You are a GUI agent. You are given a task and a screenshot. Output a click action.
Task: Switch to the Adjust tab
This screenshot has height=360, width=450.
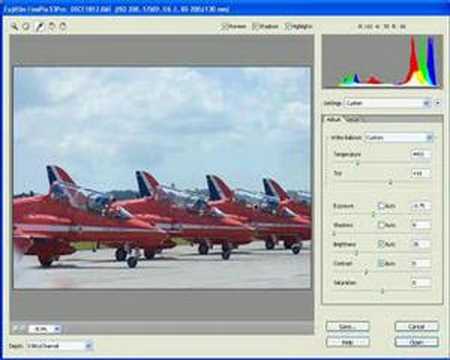(x=333, y=119)
